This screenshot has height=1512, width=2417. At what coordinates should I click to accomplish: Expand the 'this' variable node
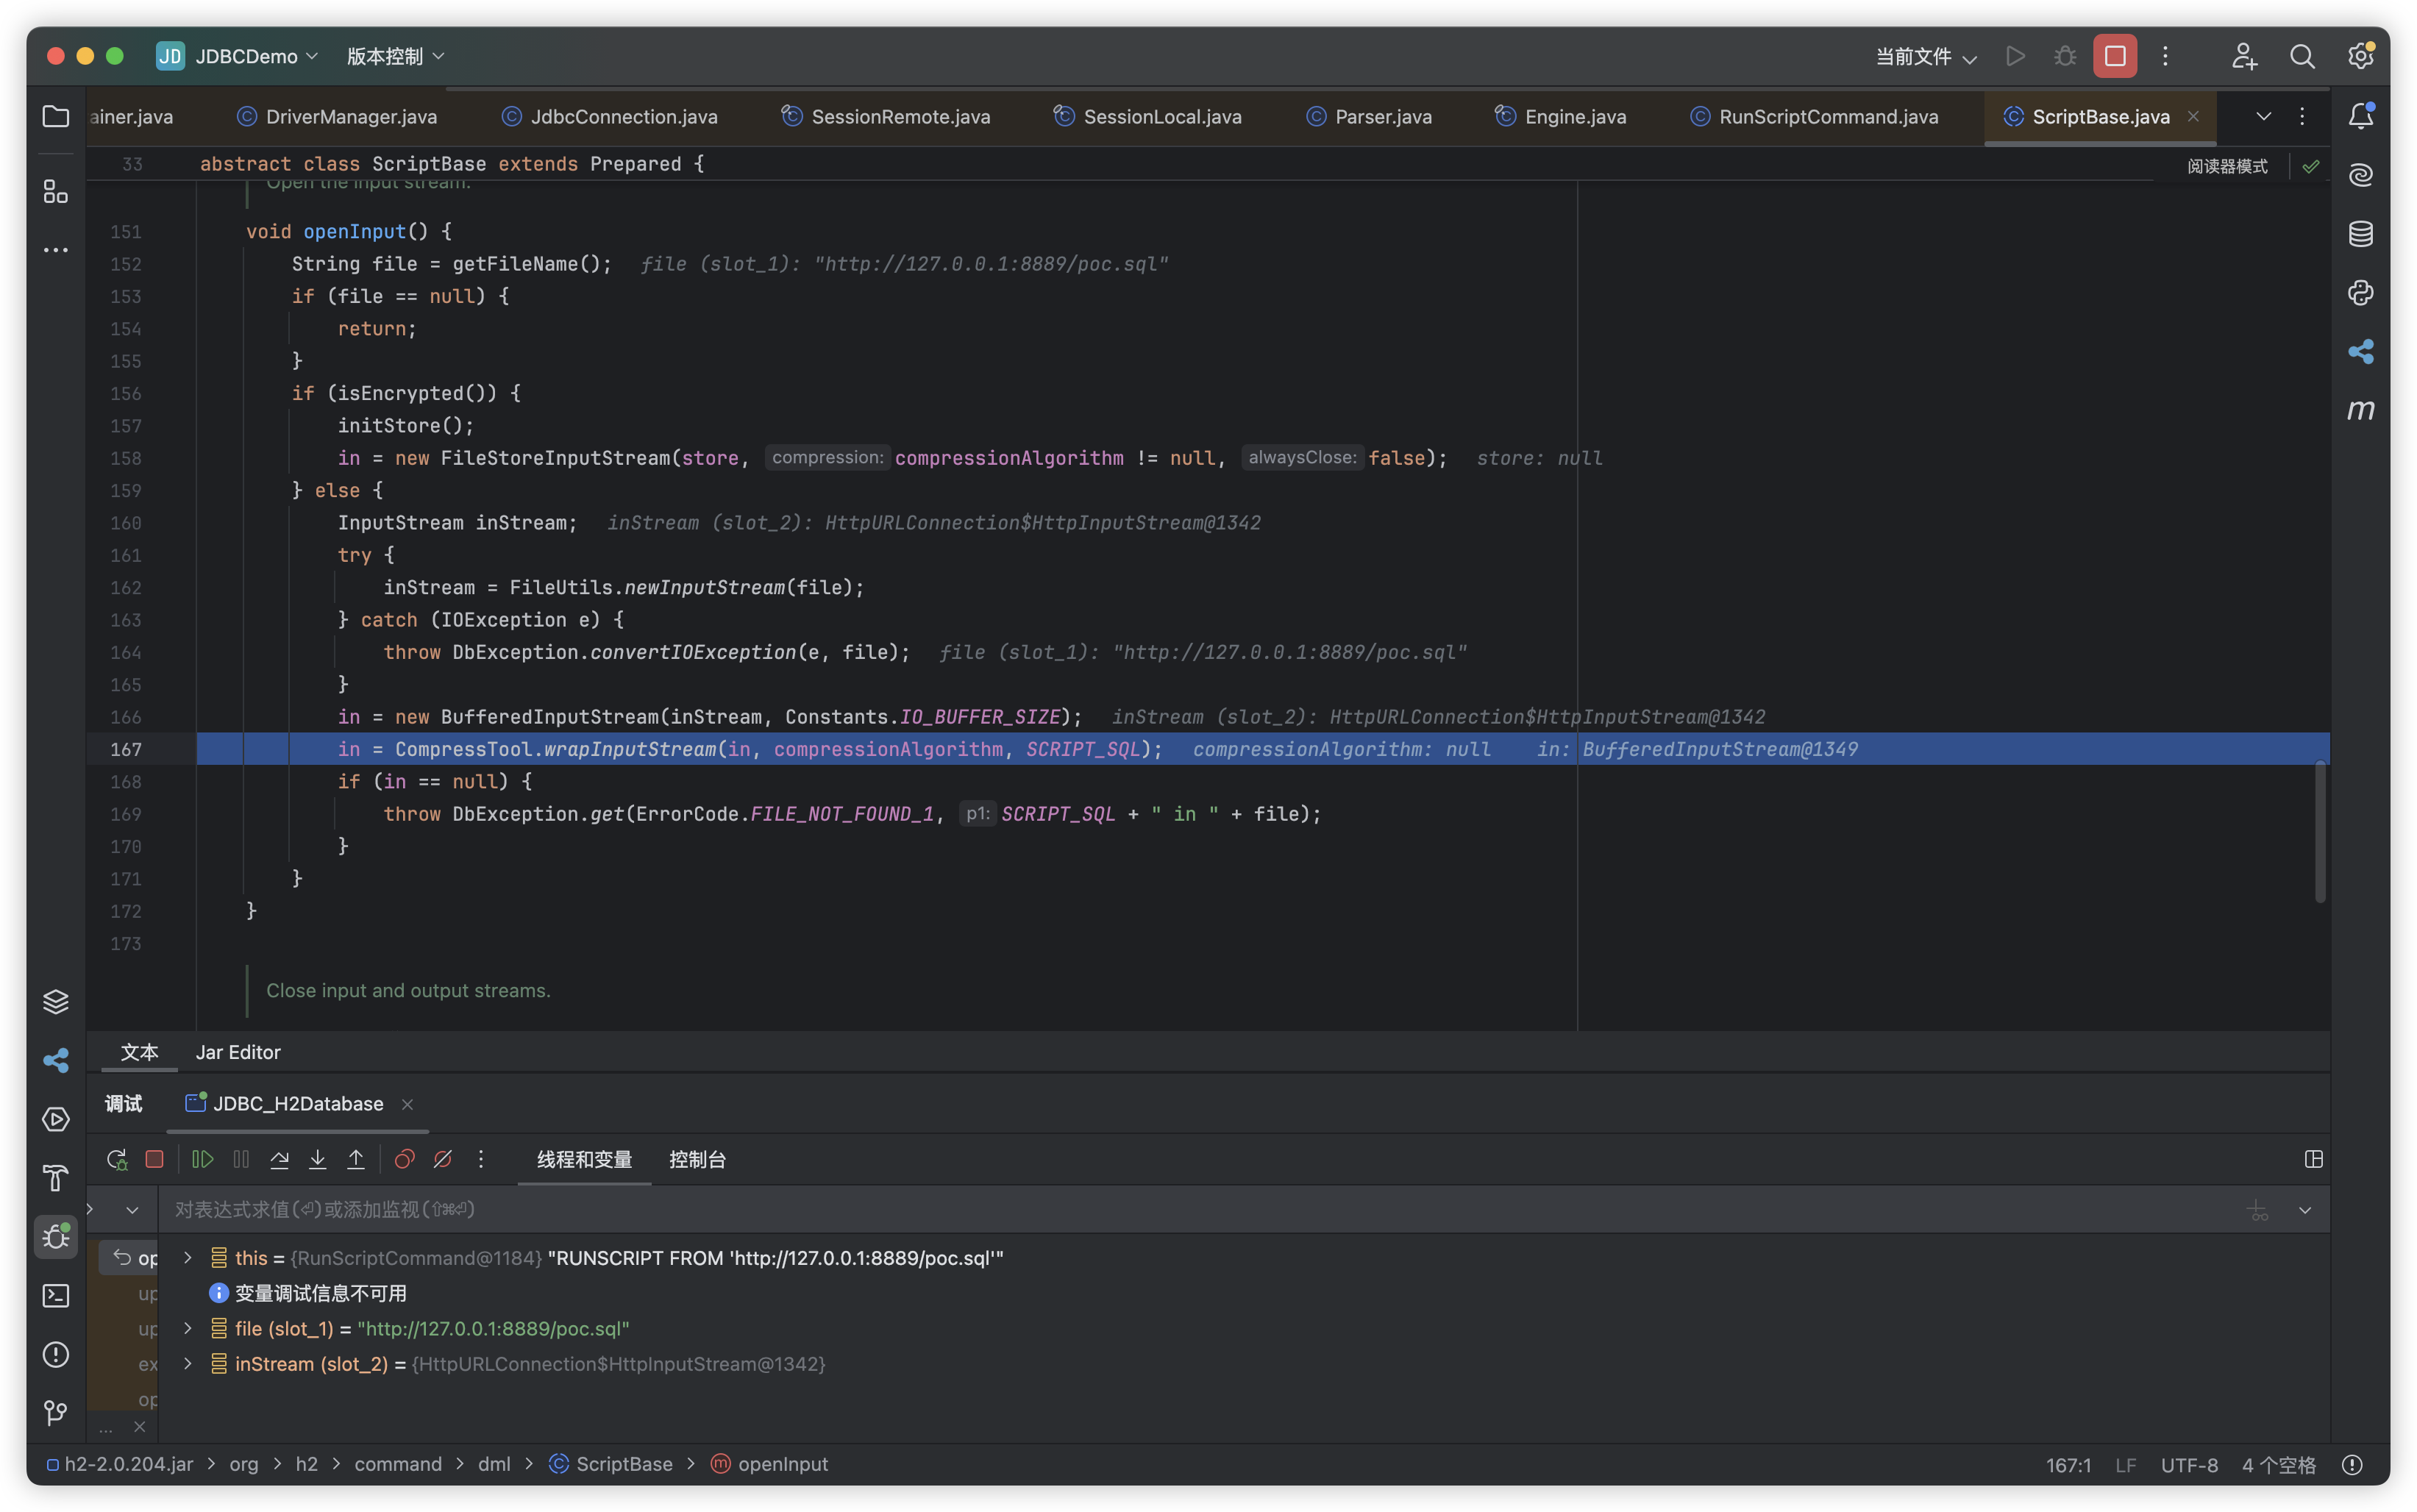point(187,1258)
